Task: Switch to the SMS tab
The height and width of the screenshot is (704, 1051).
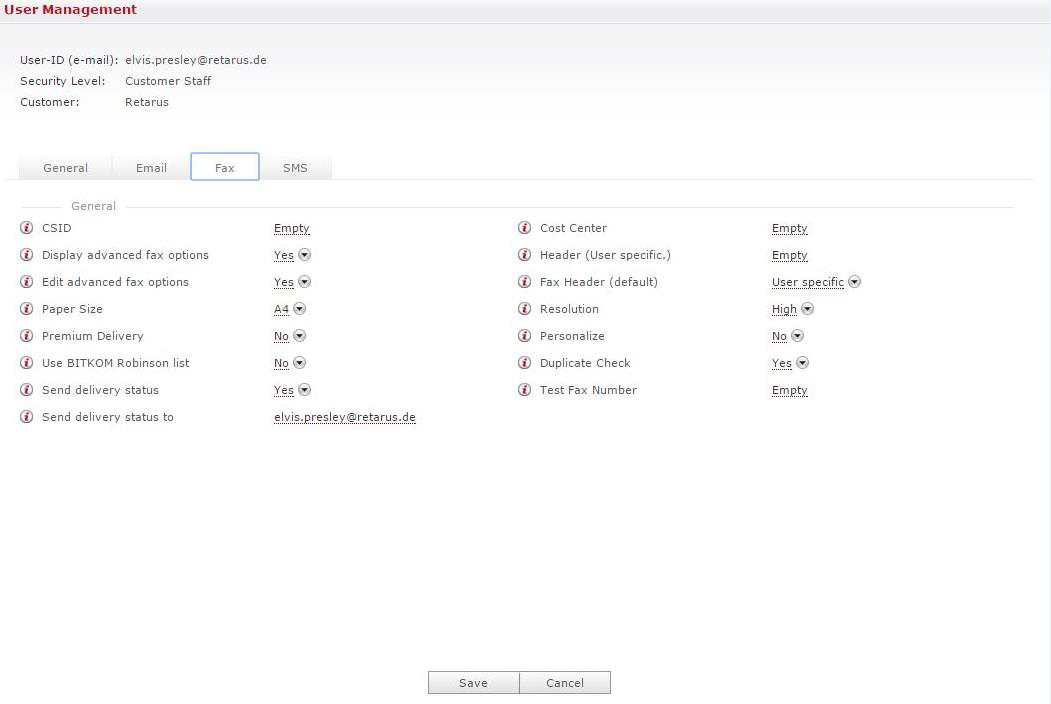Action: (295, 168)
